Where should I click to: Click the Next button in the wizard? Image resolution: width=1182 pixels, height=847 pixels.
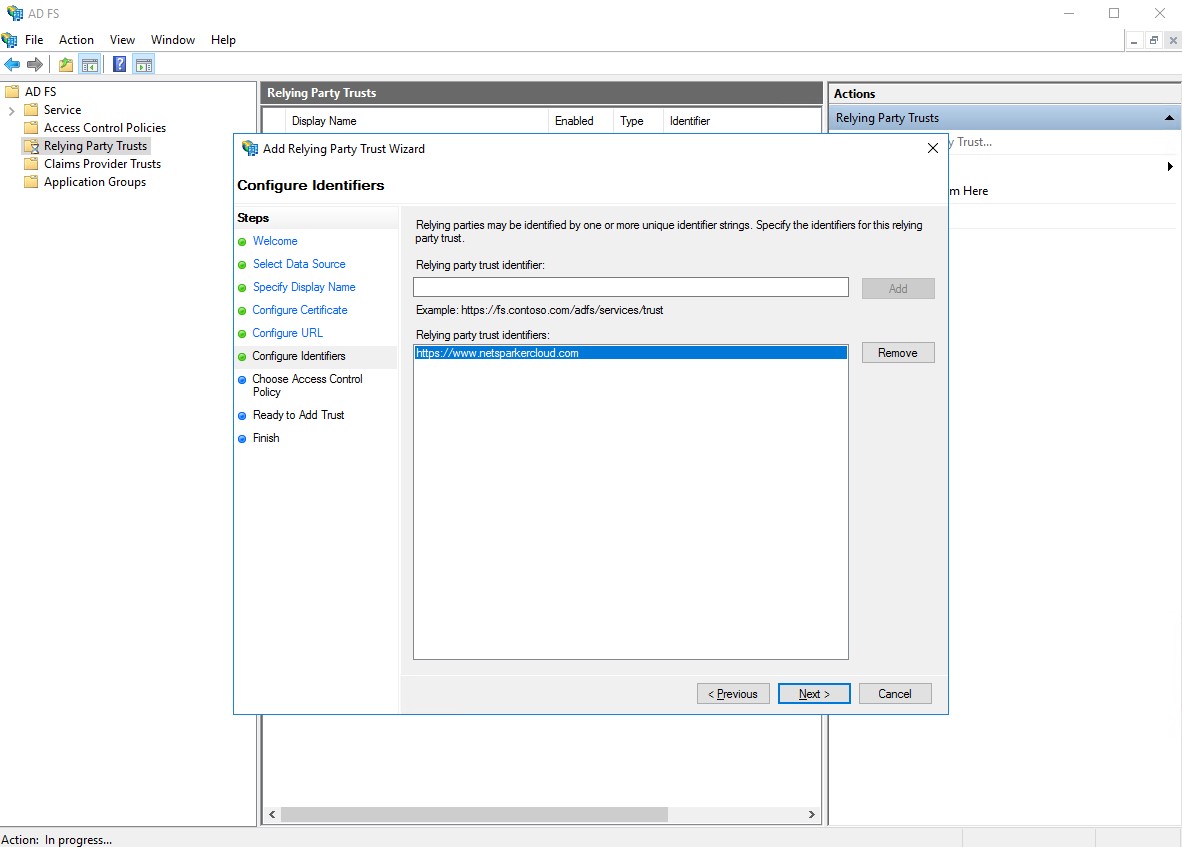pyautogui.click(x=813, y=693)
